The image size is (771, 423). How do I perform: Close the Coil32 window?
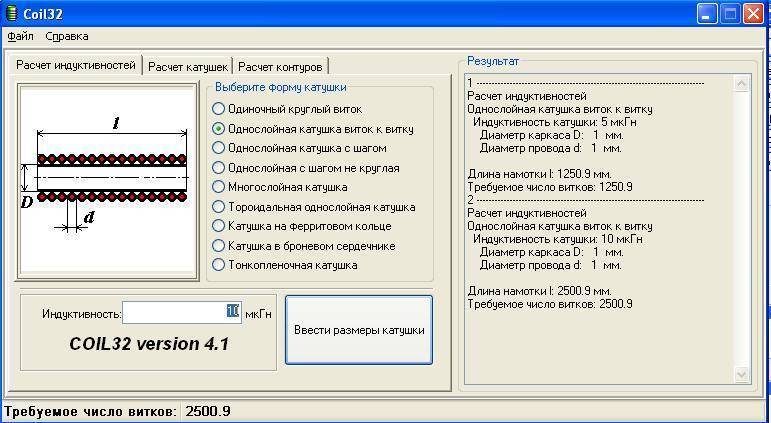[753, 14]
